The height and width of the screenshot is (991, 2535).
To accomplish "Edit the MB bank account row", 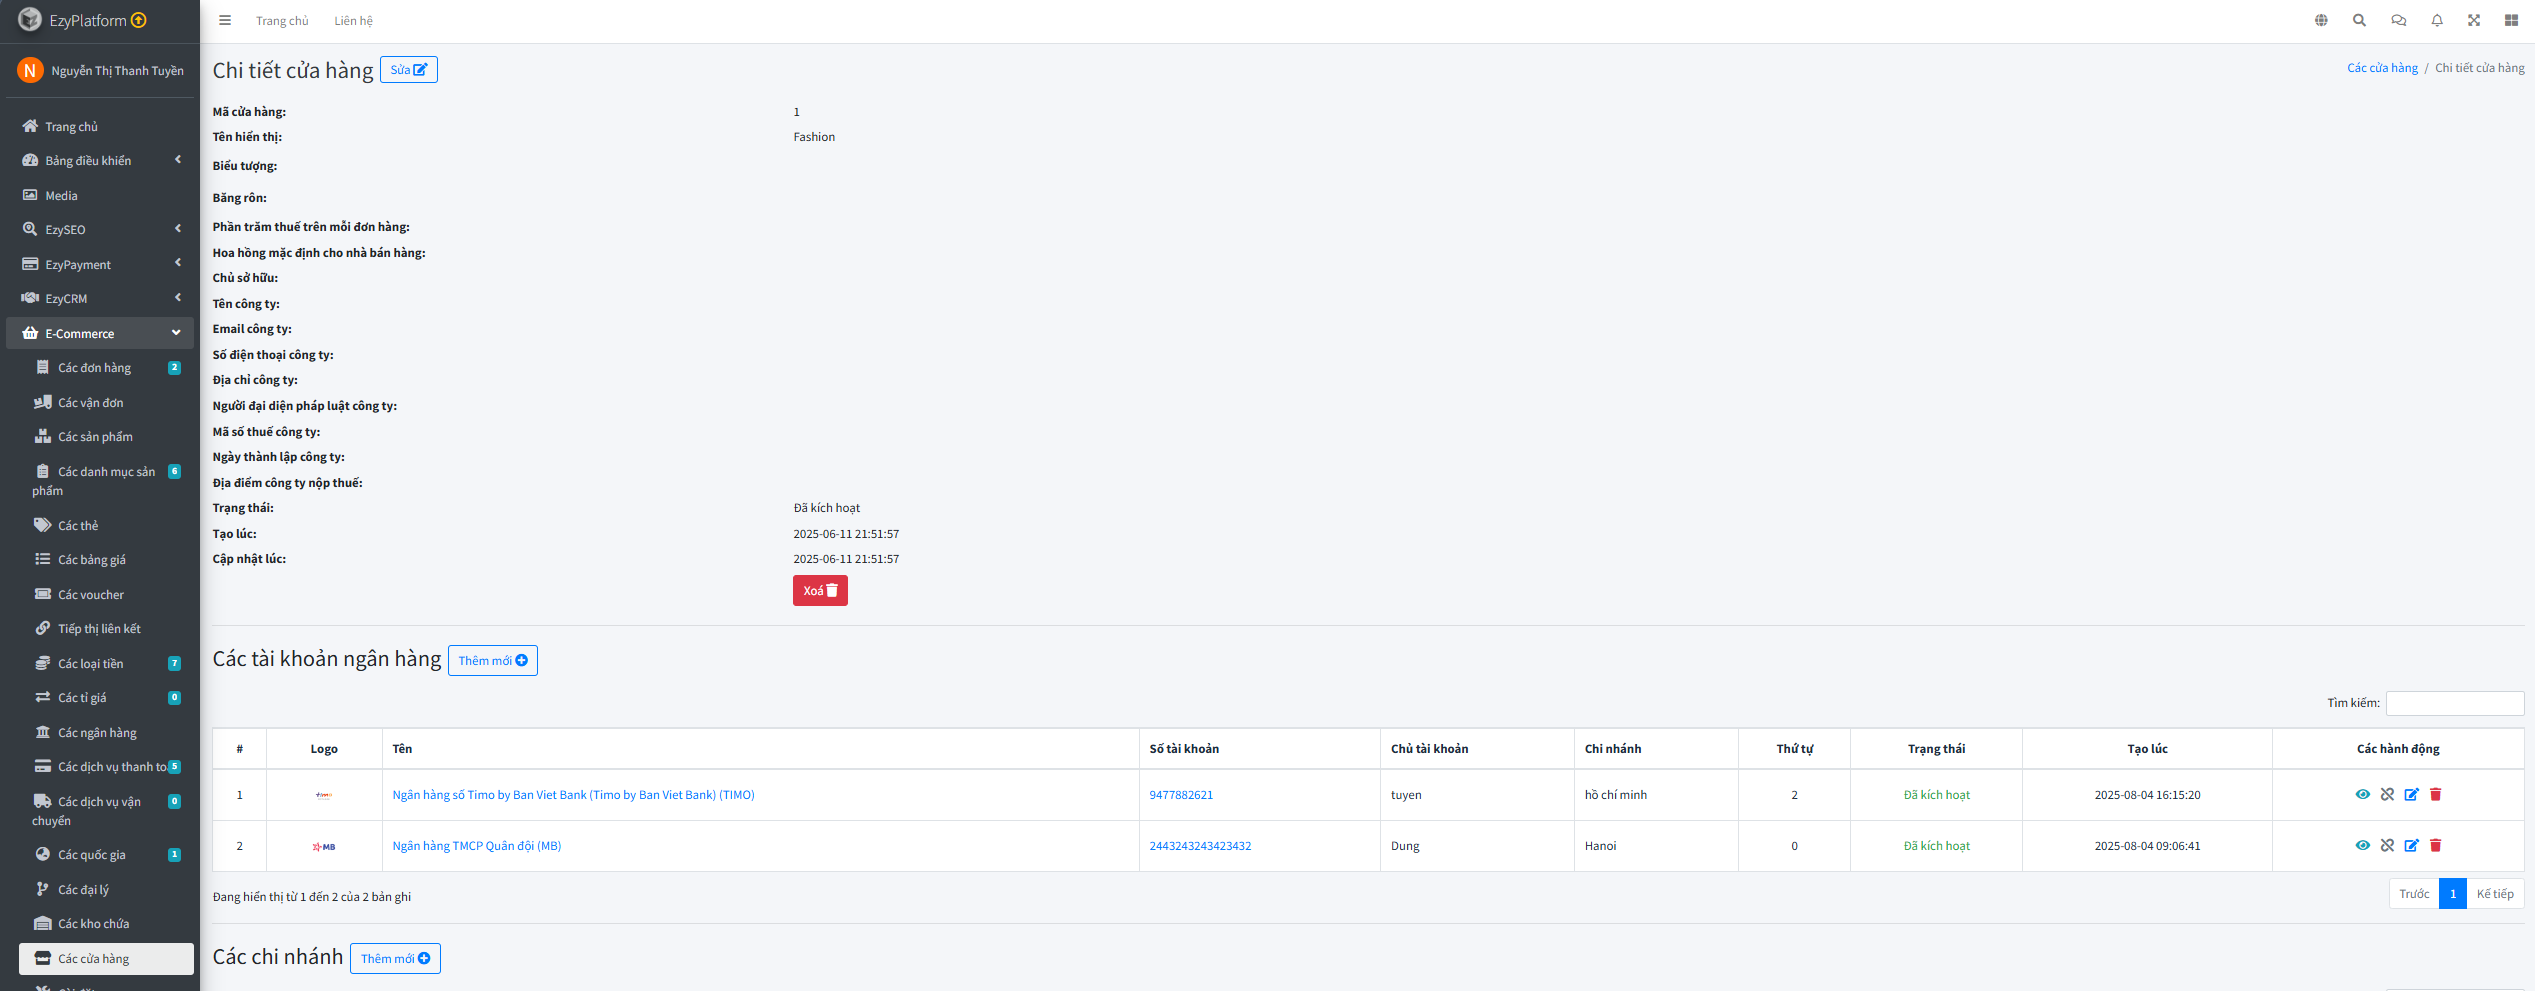I will 2411,845.
